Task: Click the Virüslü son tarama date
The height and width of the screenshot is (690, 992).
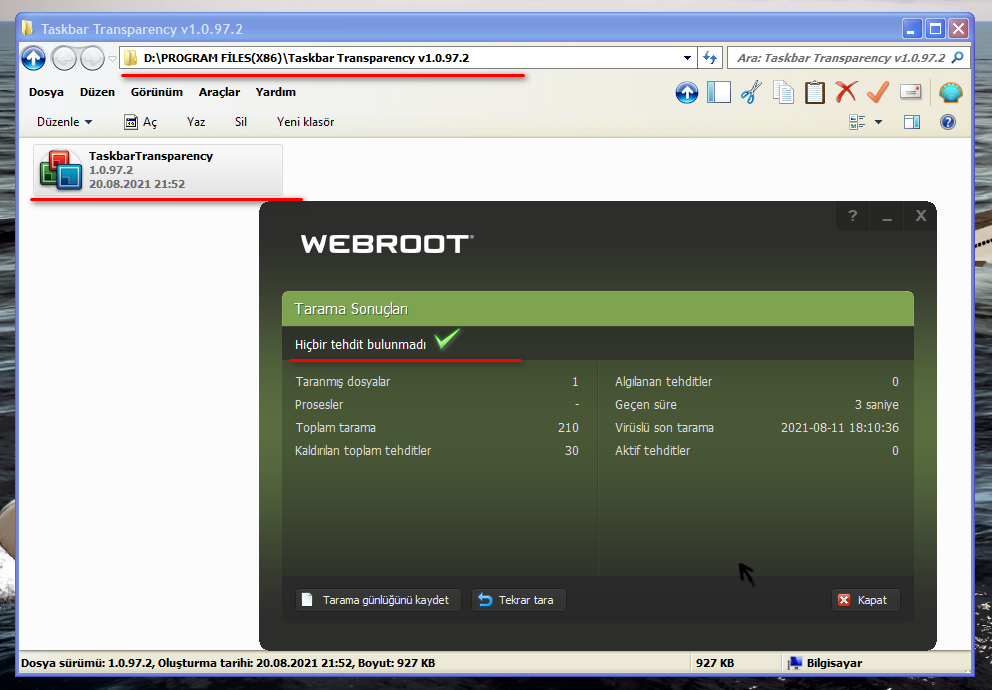Action: pos(840,428)
